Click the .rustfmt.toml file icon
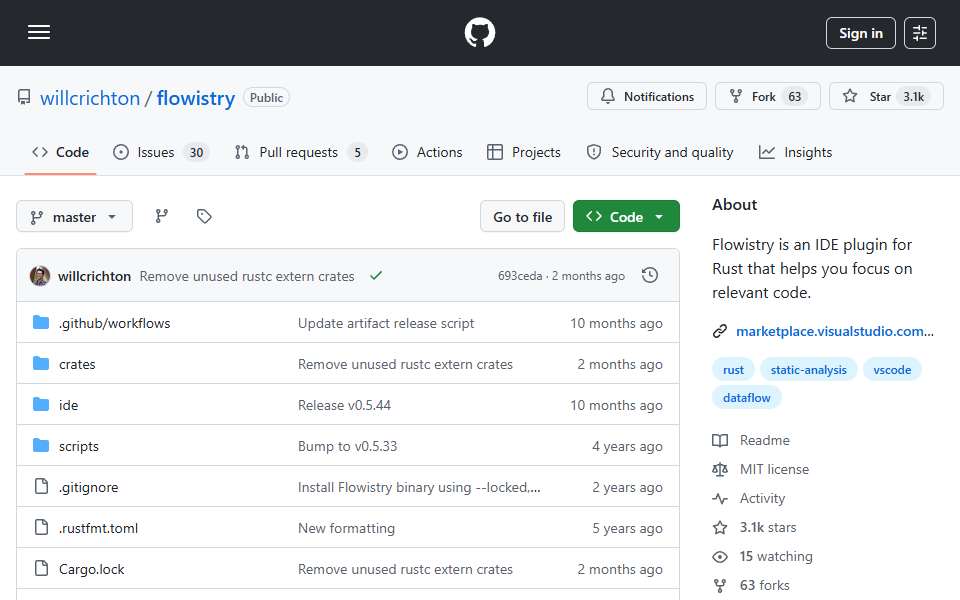This screenshot has height=600, width=960. (41, 527)
